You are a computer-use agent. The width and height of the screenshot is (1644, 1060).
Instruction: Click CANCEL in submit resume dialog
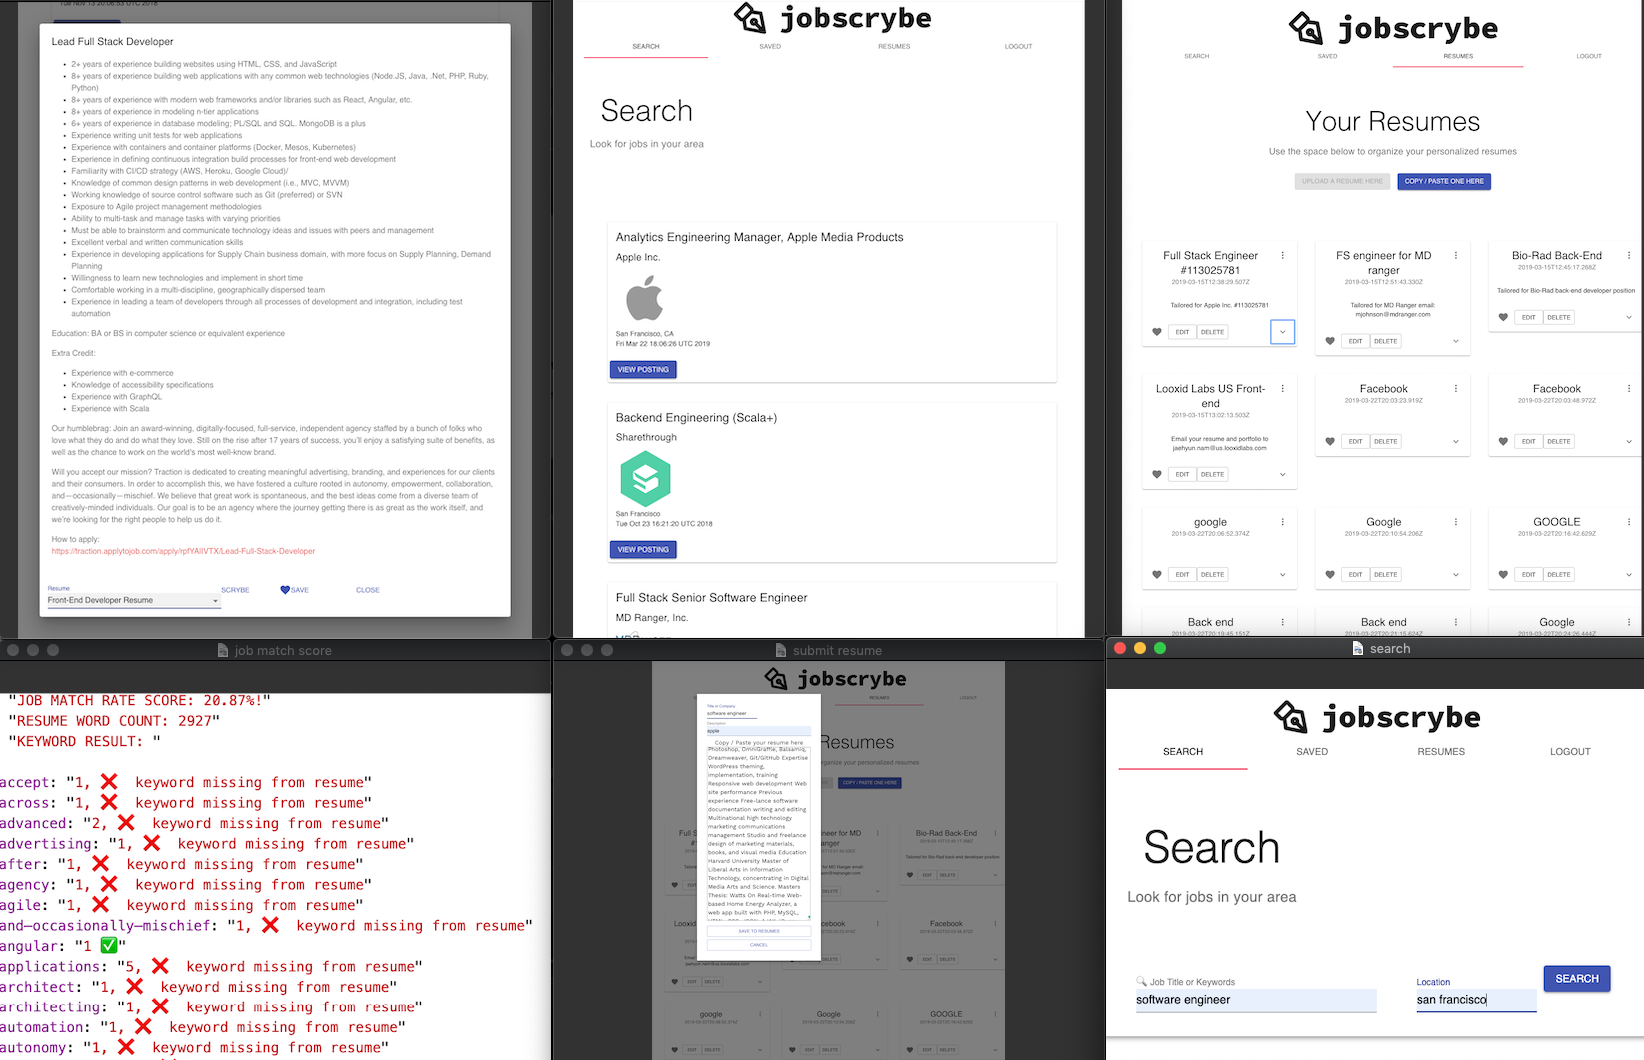tap(759, 945)
